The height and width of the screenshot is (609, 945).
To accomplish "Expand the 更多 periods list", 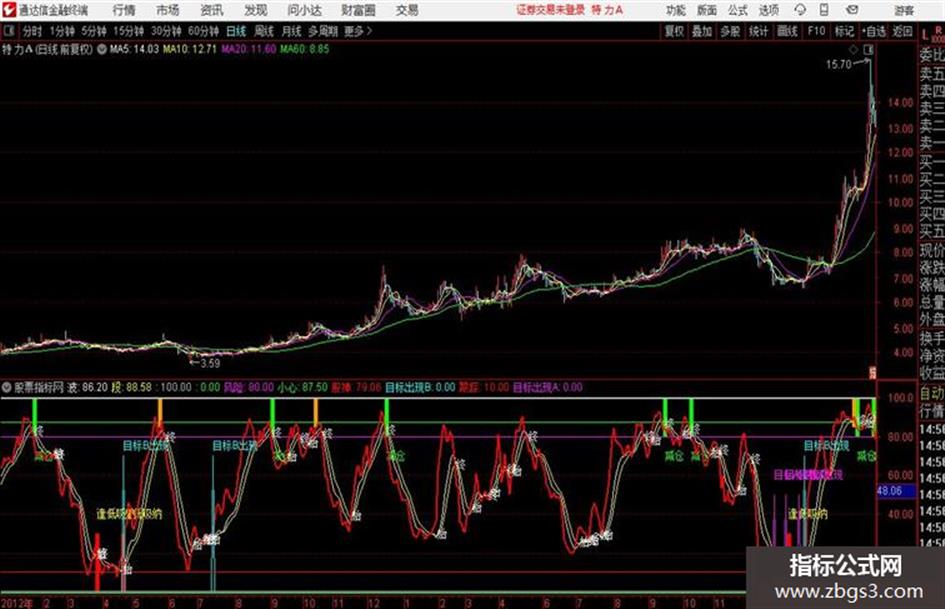I will point(358,31).
